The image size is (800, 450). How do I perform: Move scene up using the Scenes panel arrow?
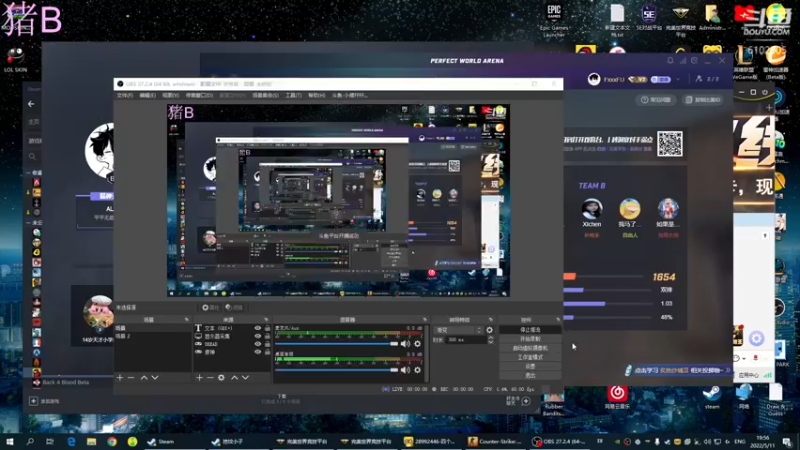pyautogui.click(x=144, y=378)
